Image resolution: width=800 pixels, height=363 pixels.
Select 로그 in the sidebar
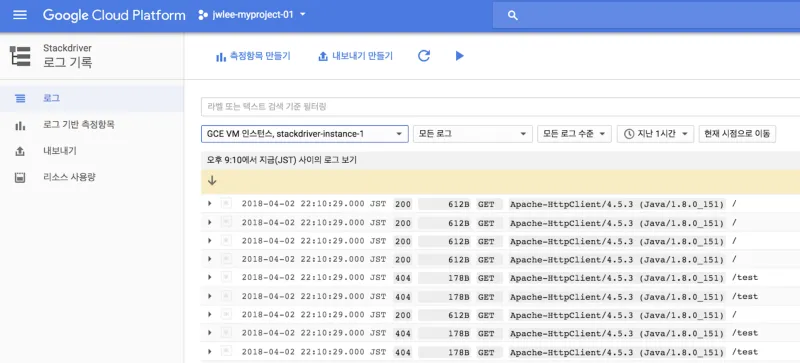click(92, 98)
